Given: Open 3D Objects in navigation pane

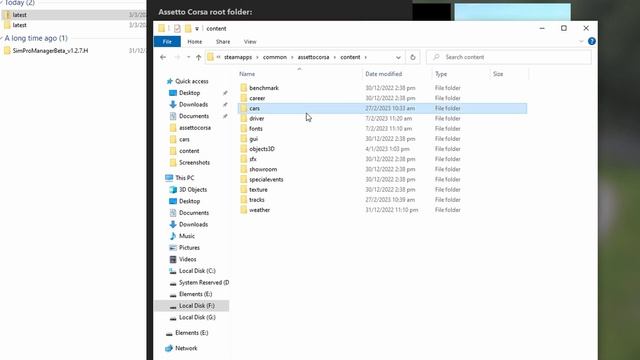Looking at the screenshot, I should pos(193,189).
